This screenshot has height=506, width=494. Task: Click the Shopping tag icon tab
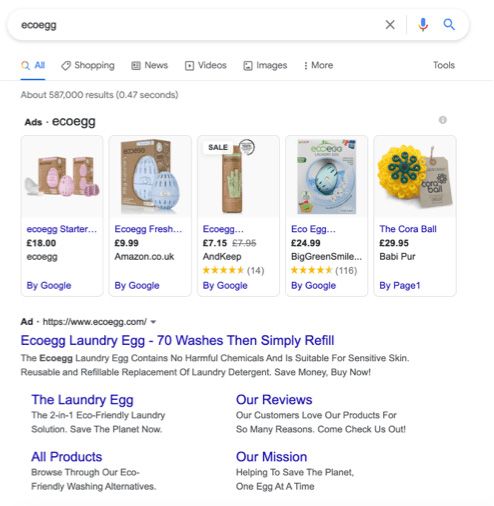coord(88,65)
